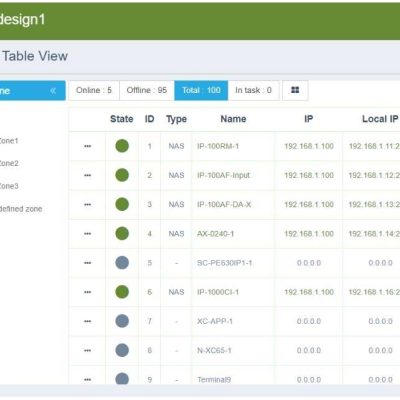
Task: Open the three-dot menu for IP-100AF-Input
Action: point(88,175)
